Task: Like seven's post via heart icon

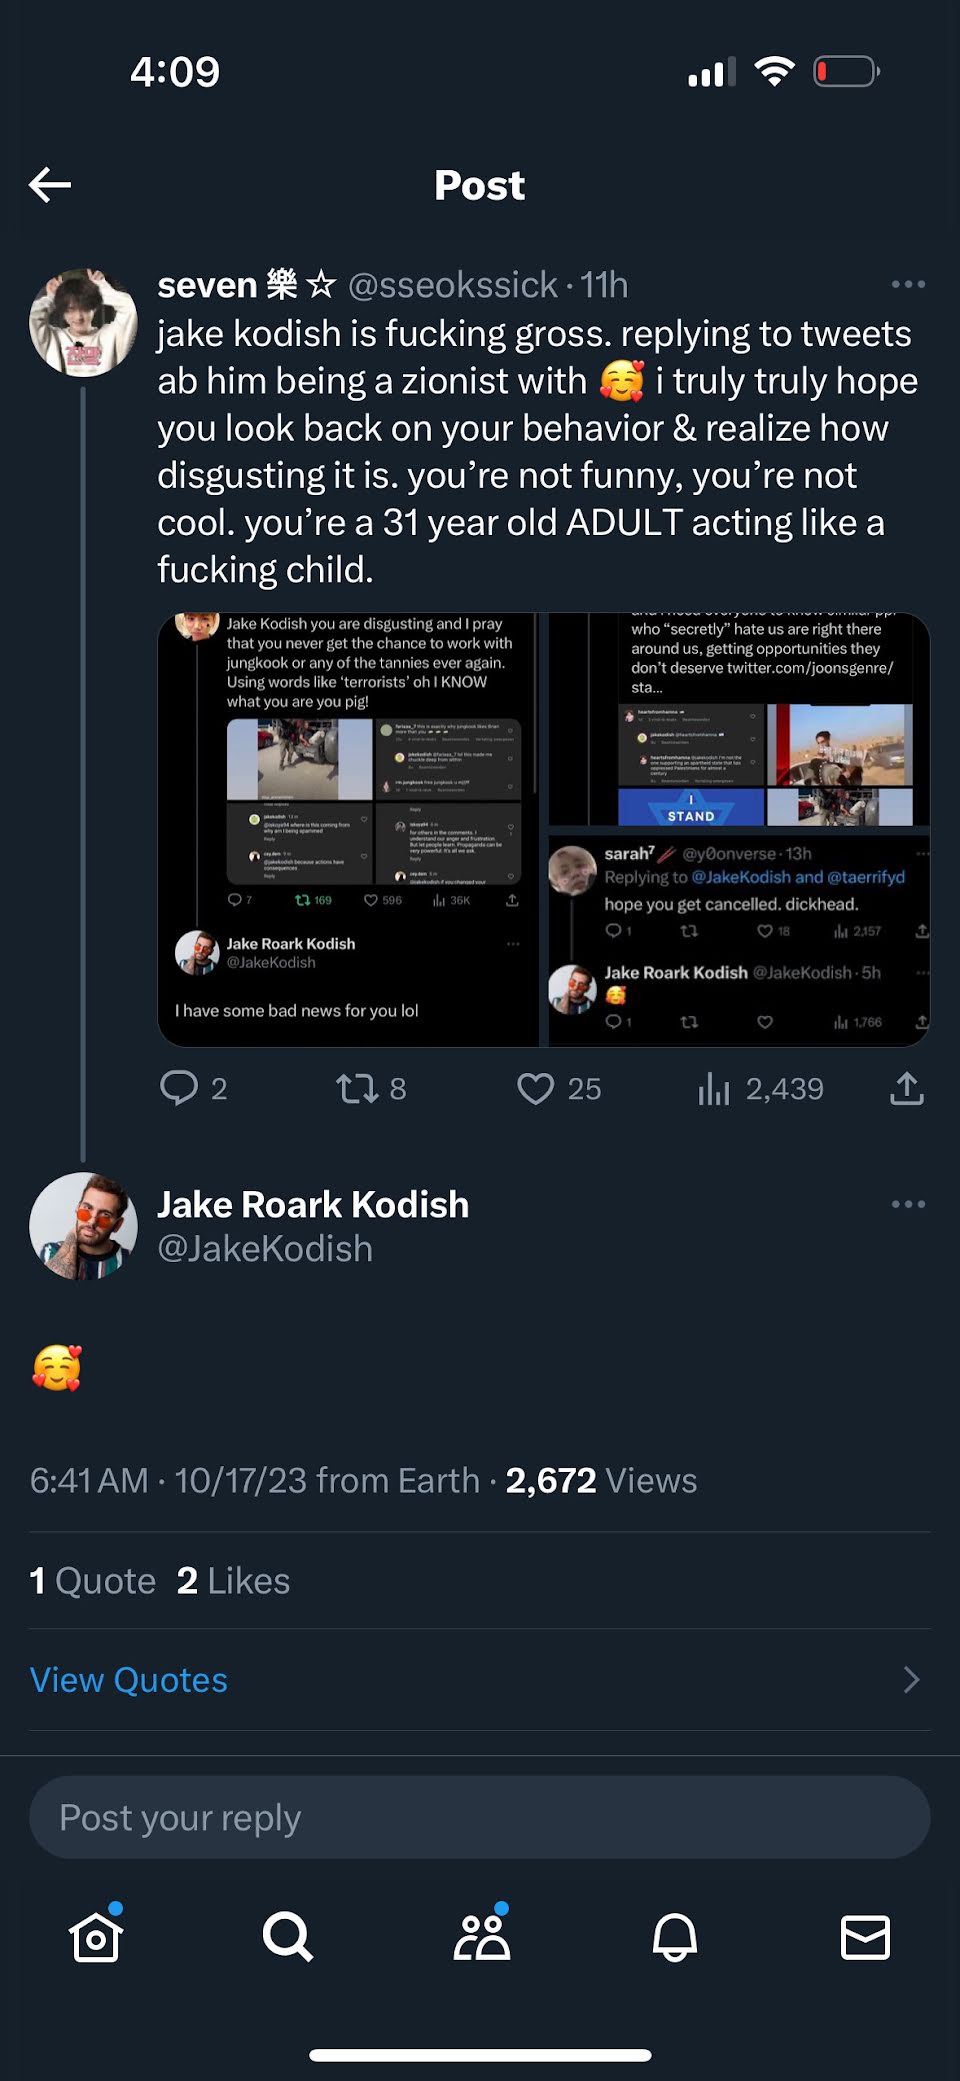Action: tap(535, 1088)
